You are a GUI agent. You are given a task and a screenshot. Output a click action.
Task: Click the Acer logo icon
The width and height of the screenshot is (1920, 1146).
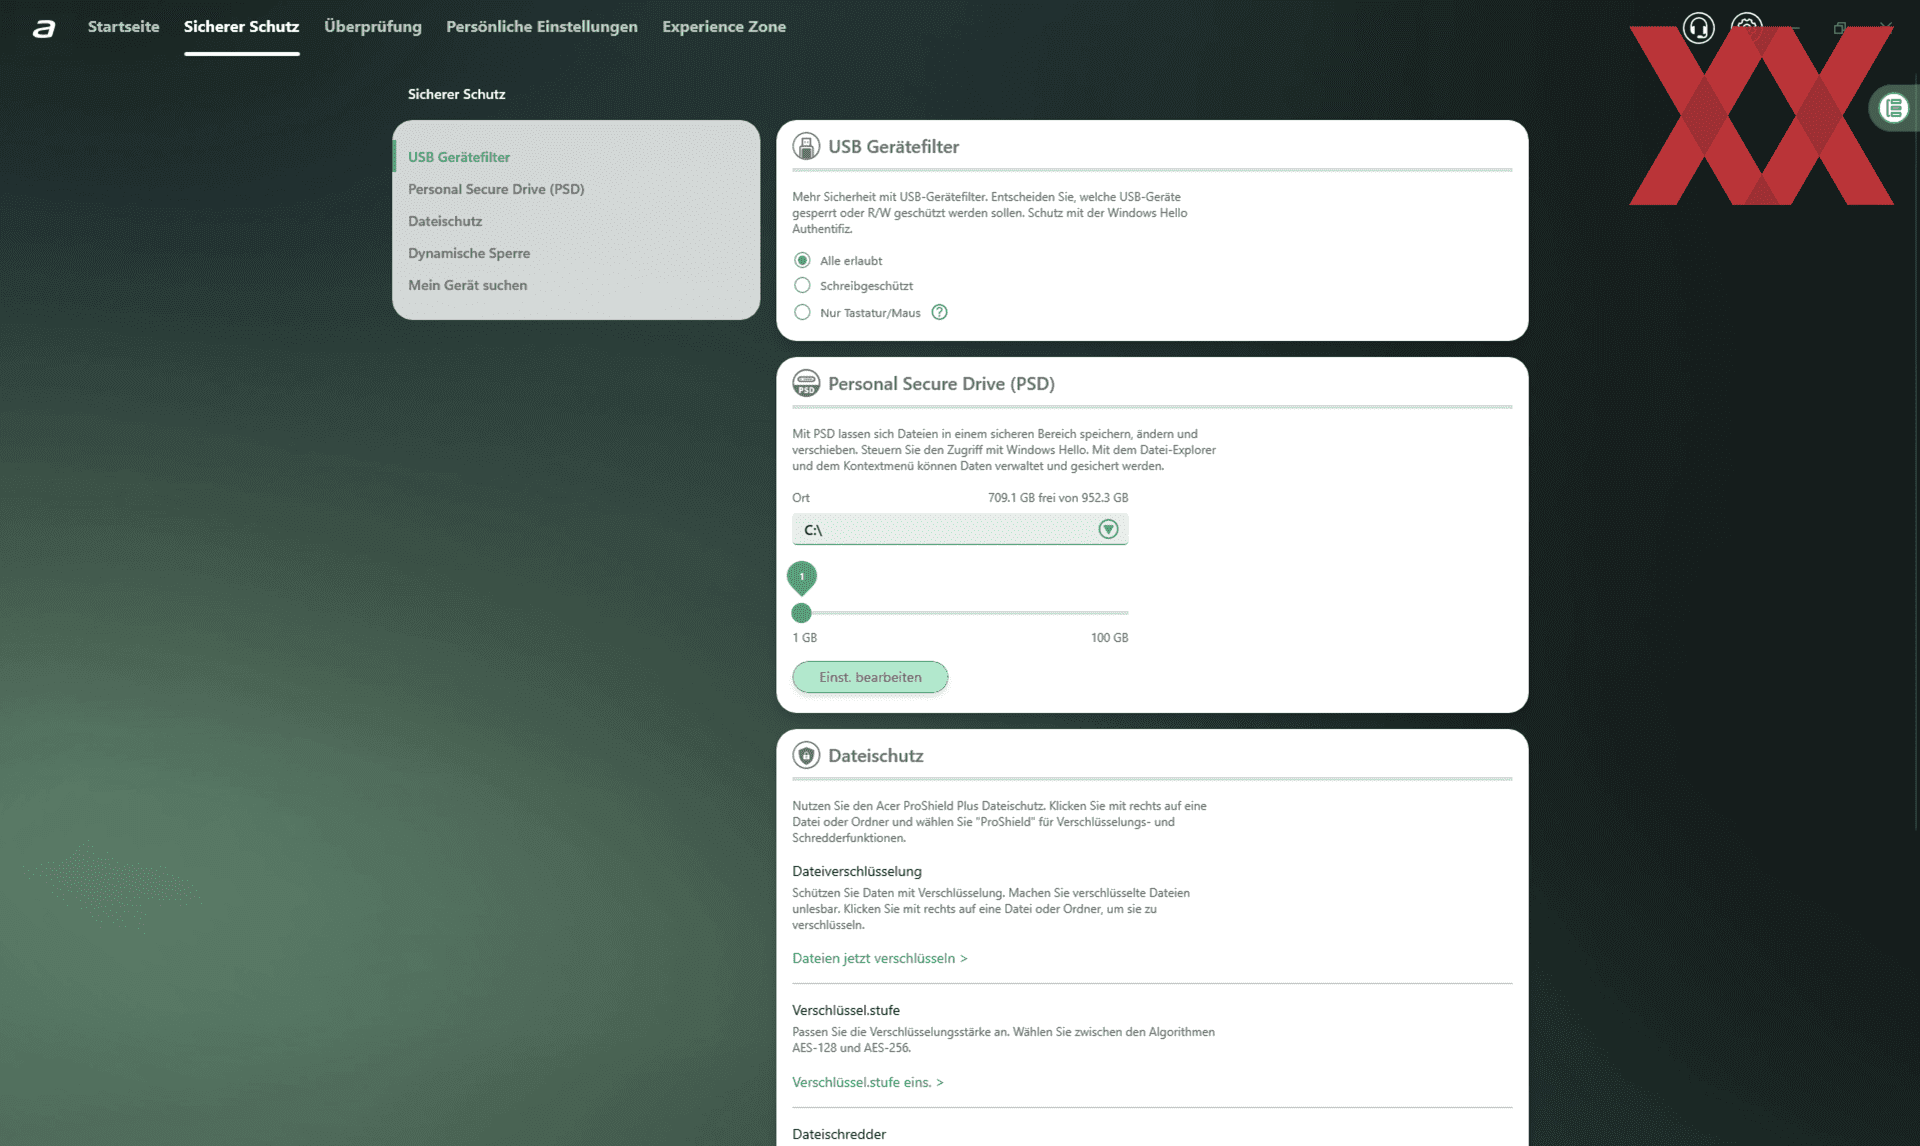(x=44, y=28)
